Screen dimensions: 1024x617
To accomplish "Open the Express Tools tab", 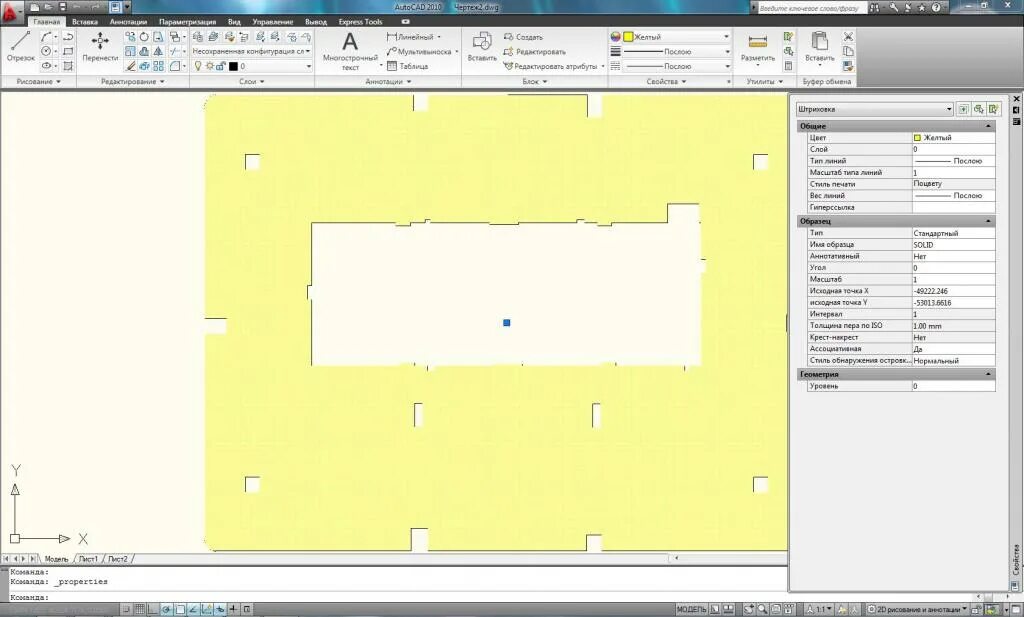I will pos(360,22).
